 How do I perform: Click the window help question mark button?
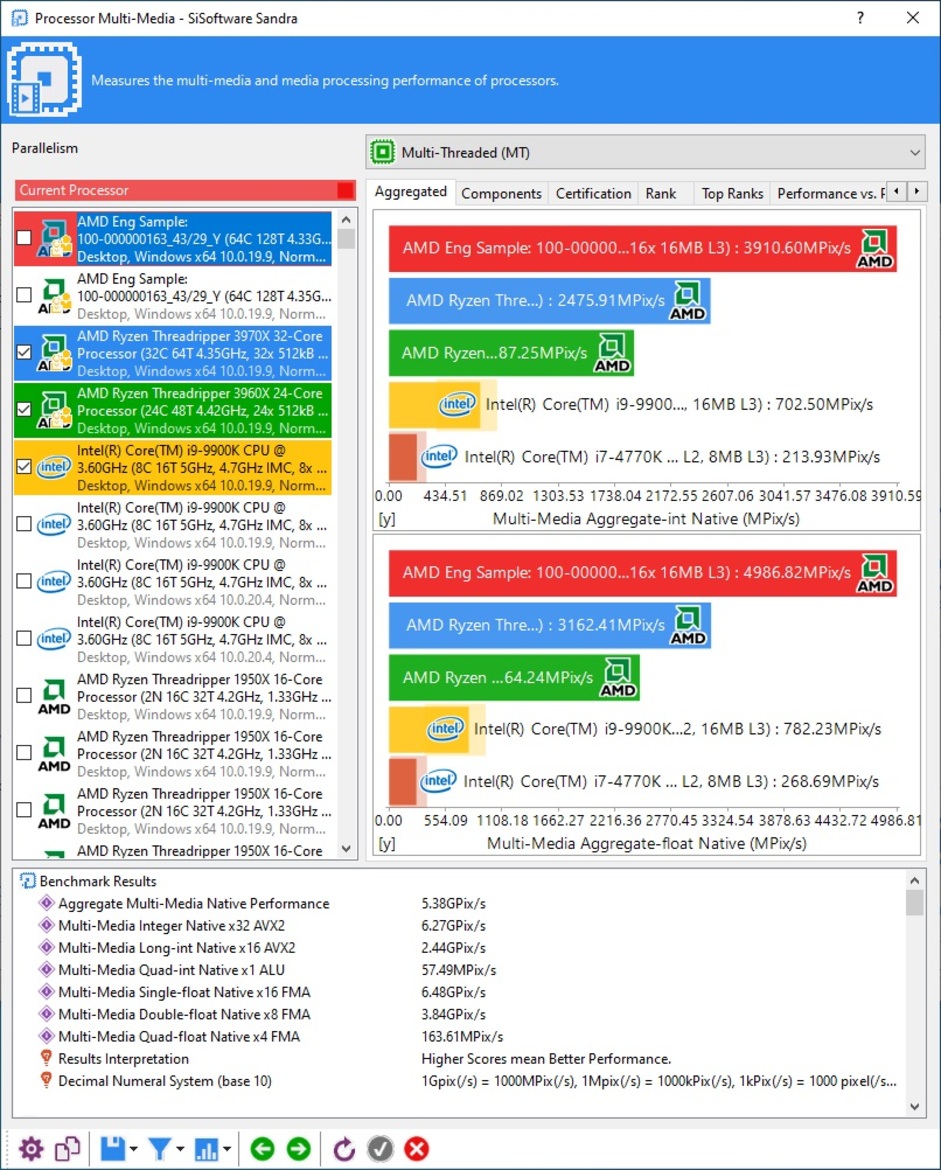click(861, 18)
